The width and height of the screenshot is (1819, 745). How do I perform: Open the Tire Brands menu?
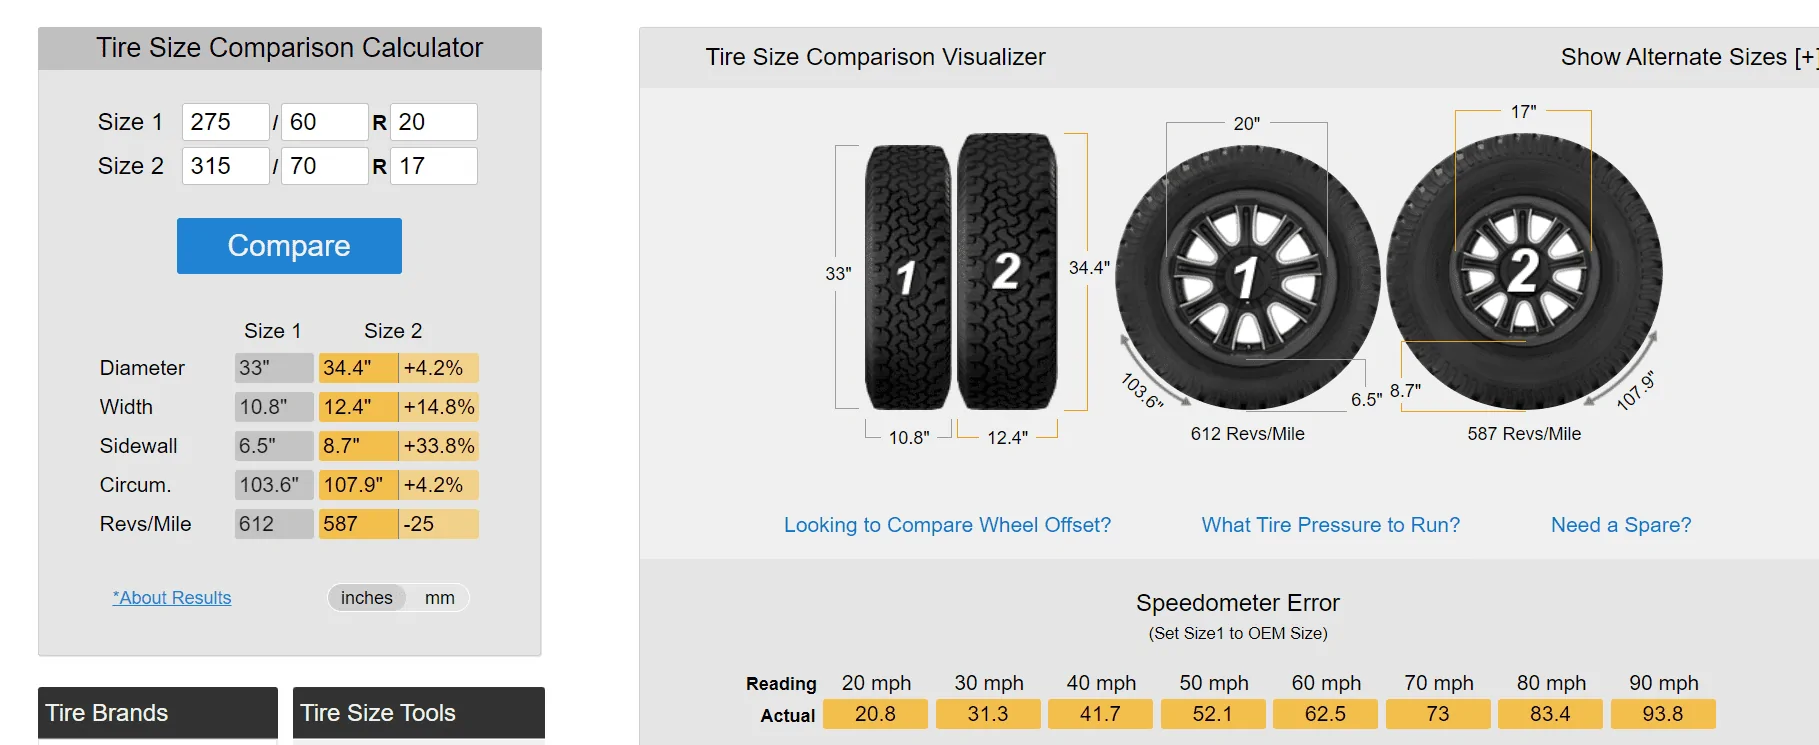(x=157, y=713)
